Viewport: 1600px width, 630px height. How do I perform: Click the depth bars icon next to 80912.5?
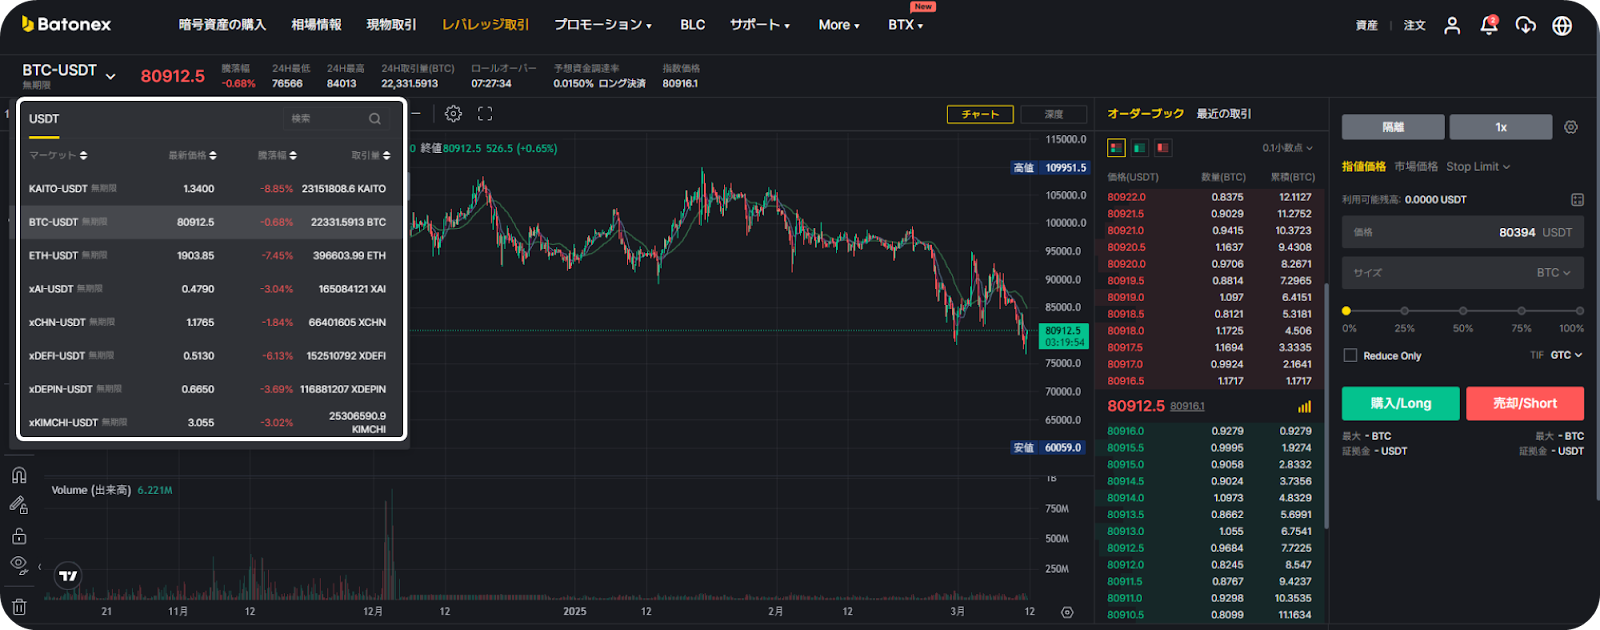point(1304,407)
